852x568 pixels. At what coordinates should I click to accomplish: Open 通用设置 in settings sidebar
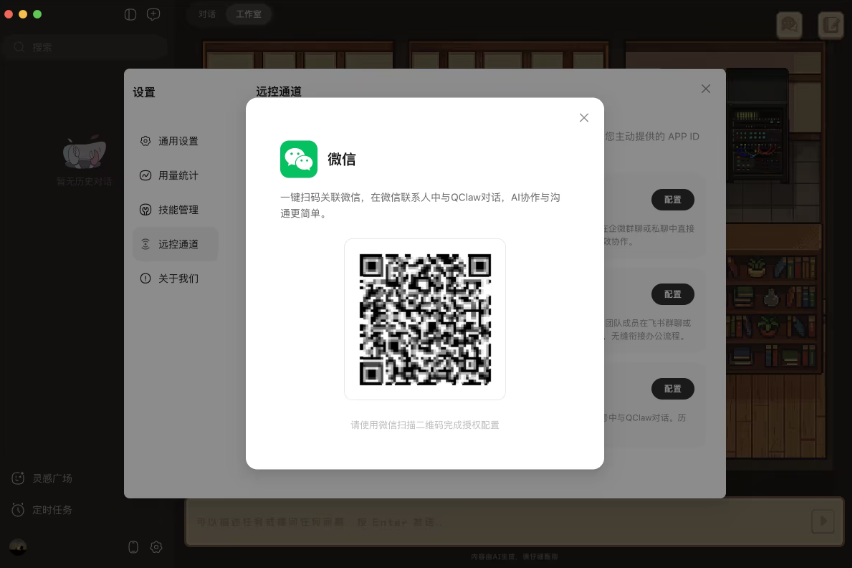(176, 141)
